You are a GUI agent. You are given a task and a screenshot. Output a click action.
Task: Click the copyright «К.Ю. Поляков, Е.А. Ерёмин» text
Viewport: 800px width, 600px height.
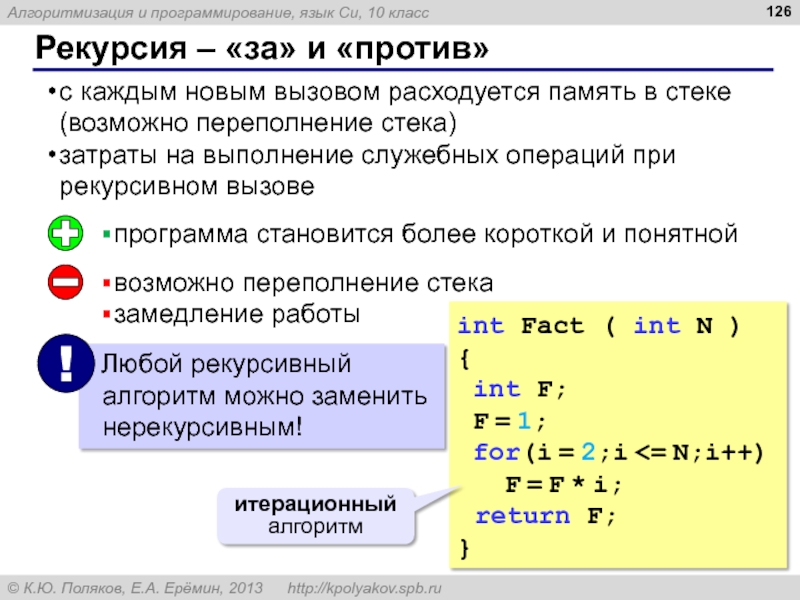coord(135,586)
